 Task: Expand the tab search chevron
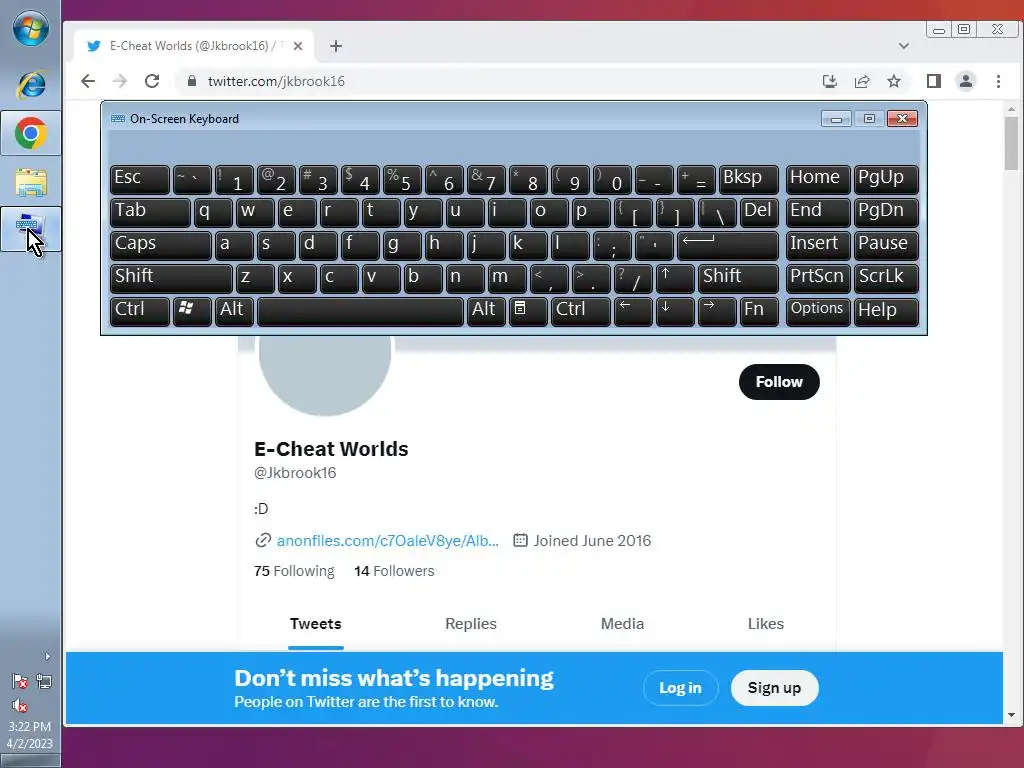click(904, 46)
